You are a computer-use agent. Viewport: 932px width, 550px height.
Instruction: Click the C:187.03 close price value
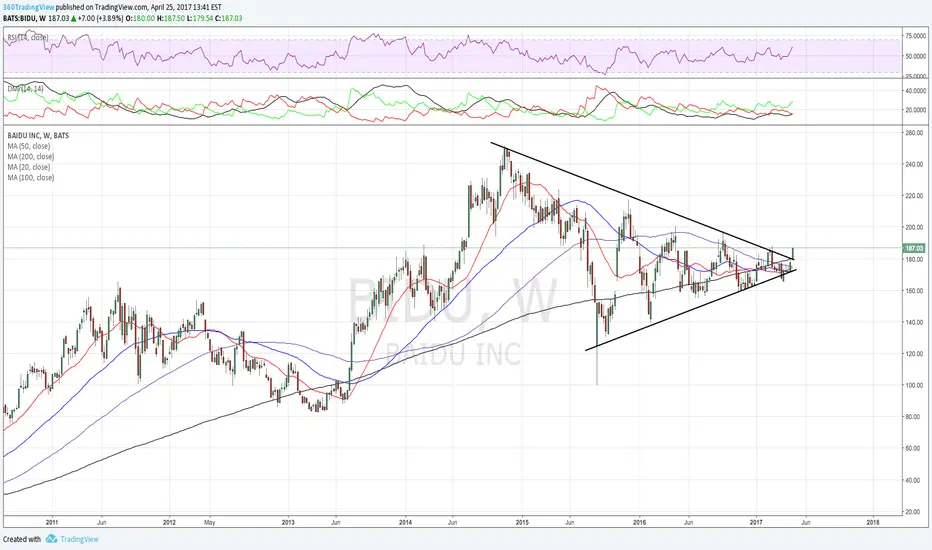pos(228,18)
